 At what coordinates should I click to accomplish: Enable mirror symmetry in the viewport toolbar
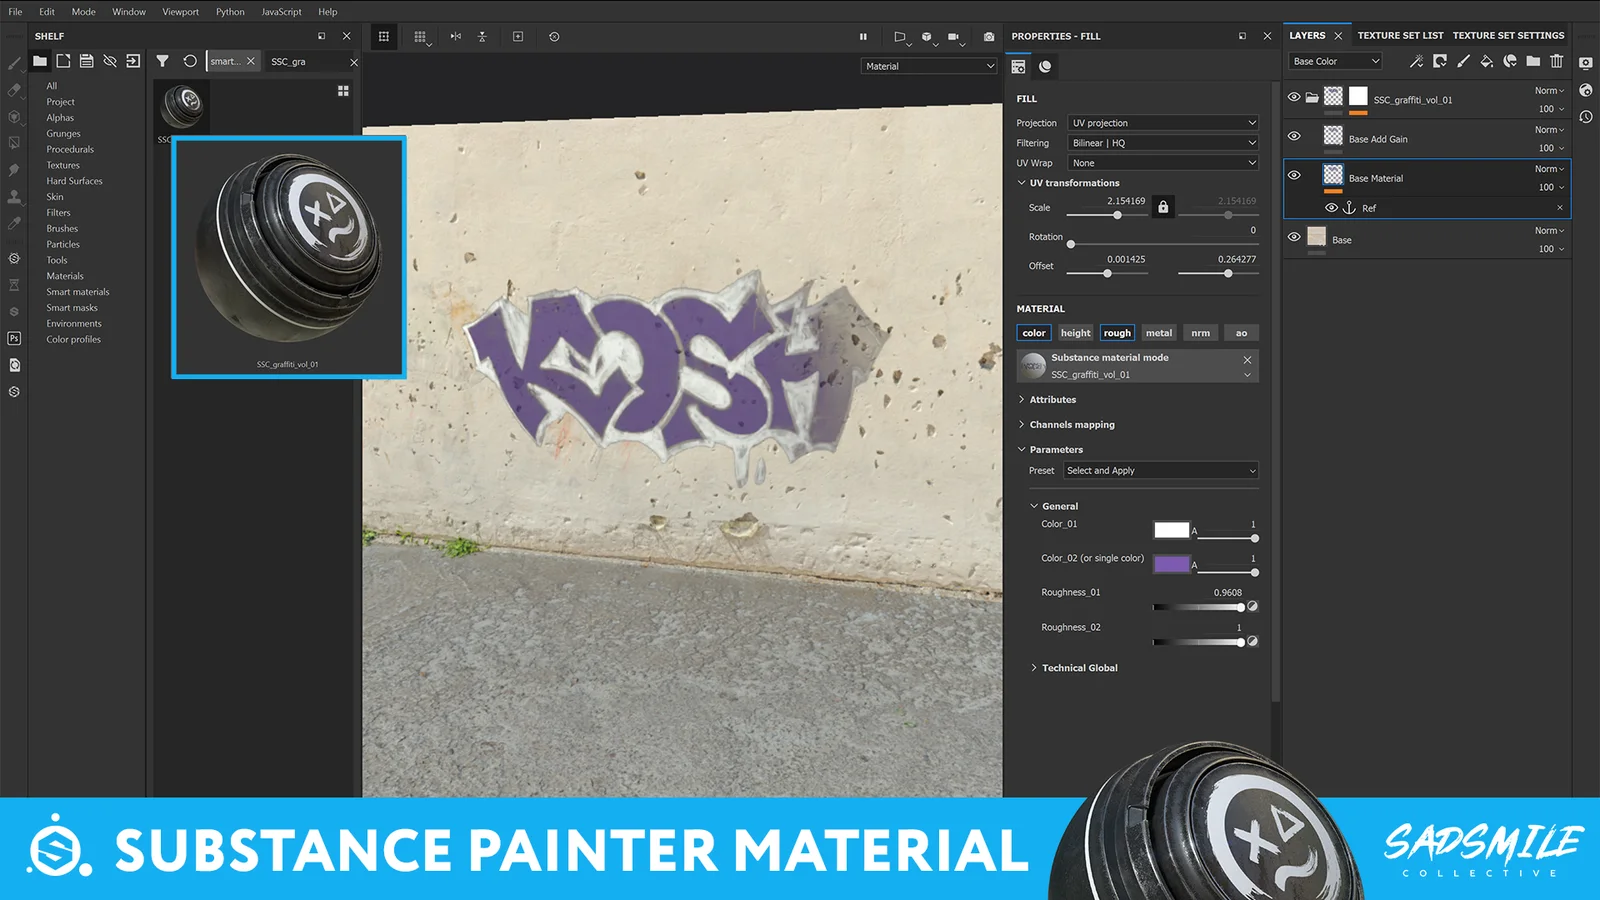[454, 36]
